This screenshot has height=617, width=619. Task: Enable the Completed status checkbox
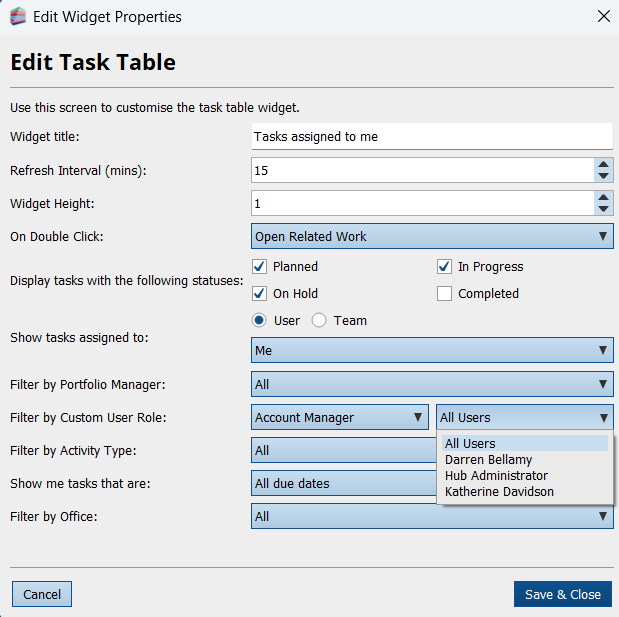pyautogui.click(x=445, y=294)
